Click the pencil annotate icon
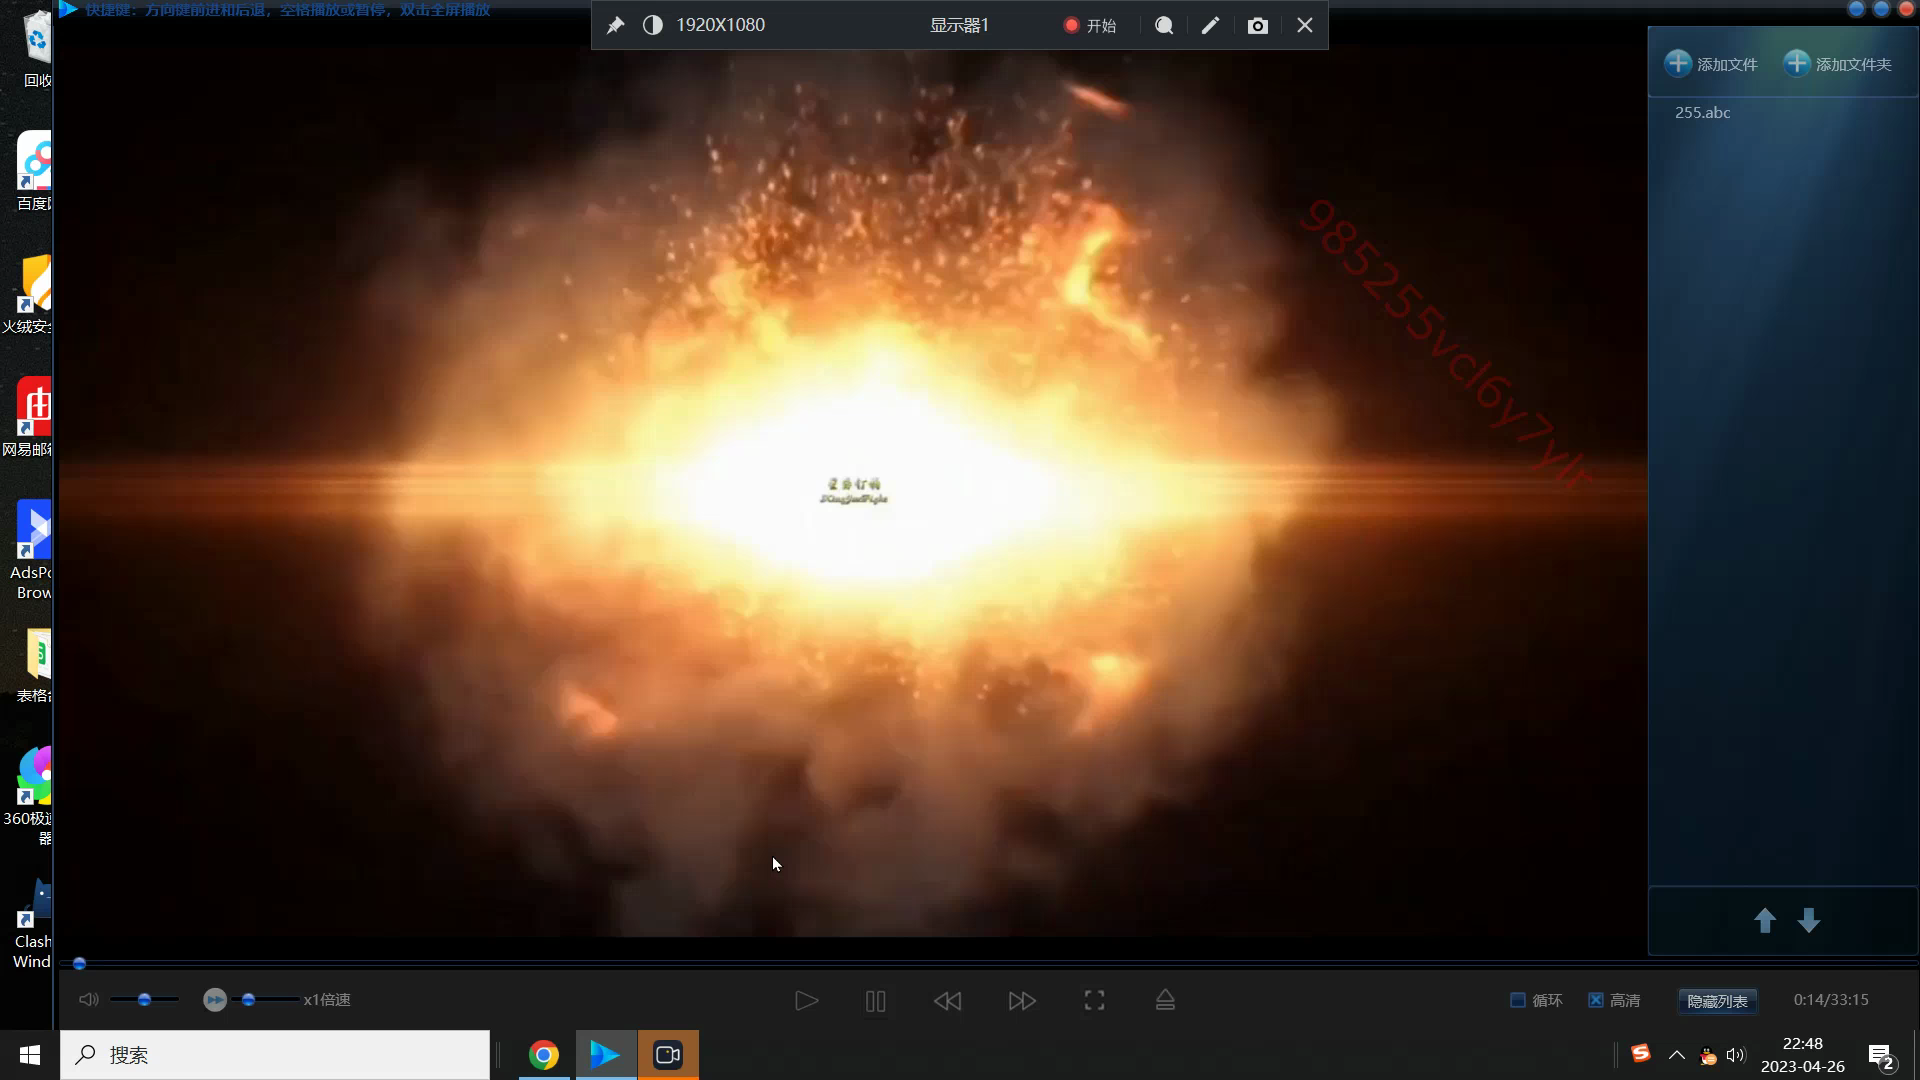The height and width of the screenshot is (1080, 1920). click(x=1210, y=26)
